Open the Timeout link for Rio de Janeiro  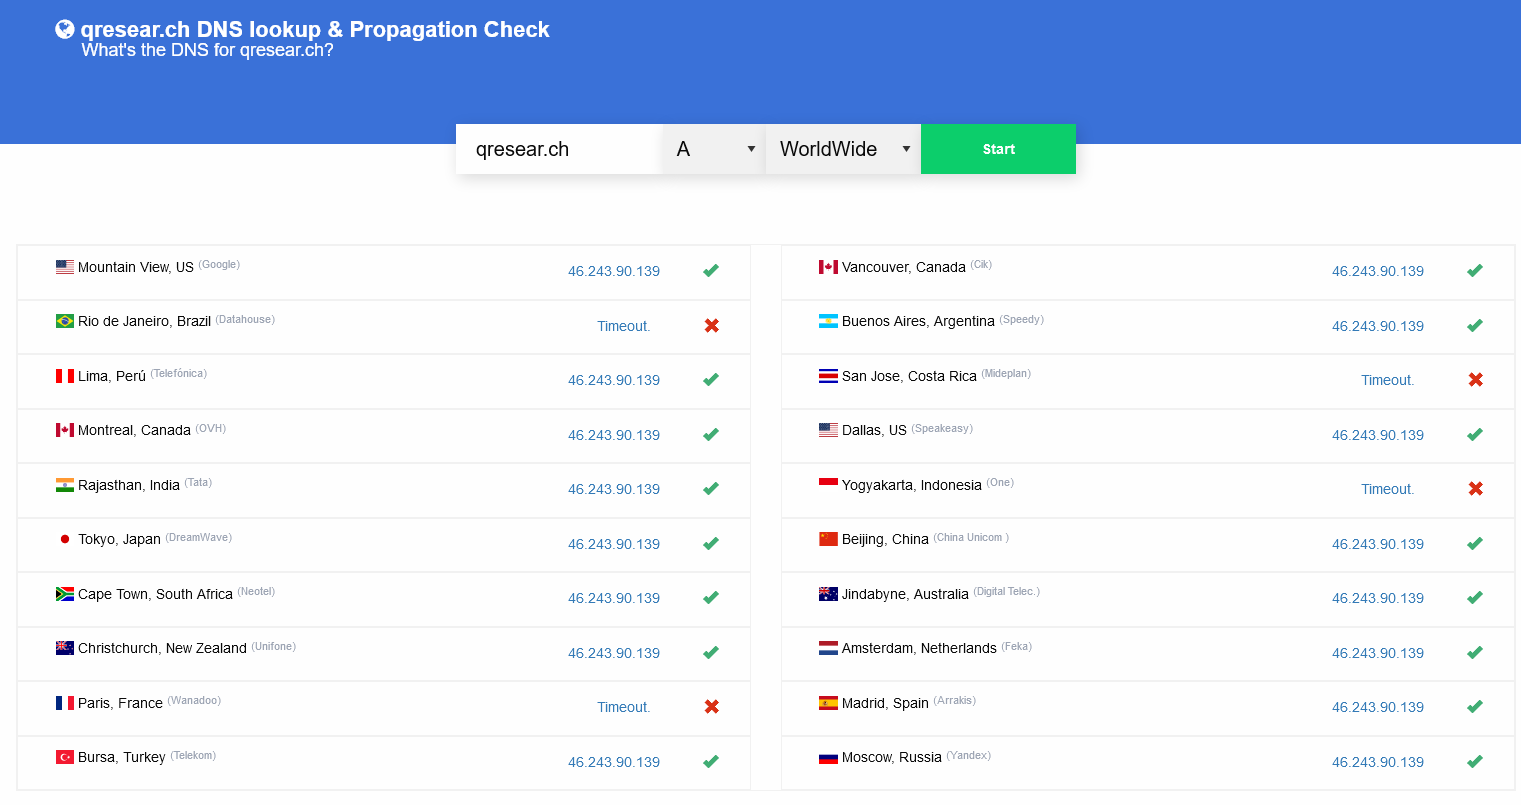624,326
